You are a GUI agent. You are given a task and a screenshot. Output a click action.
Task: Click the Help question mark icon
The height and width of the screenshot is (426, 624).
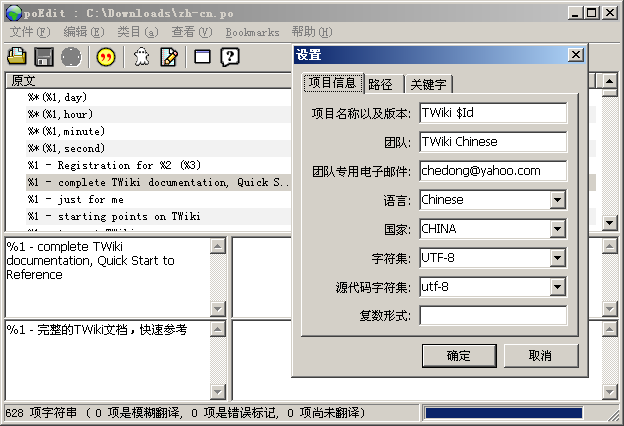pyautogui.click(x=230, y=57)
